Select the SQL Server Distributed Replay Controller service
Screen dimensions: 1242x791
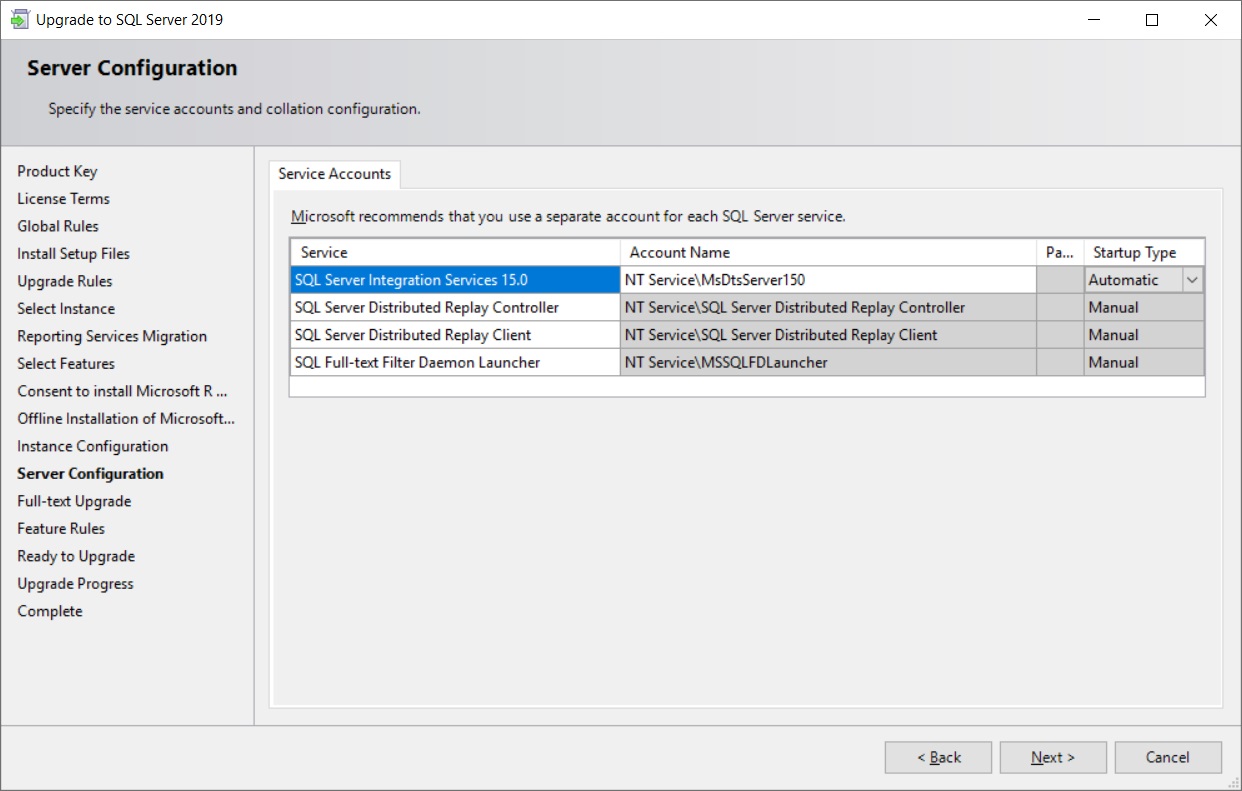pyautogui.click(x=455, y=307)
